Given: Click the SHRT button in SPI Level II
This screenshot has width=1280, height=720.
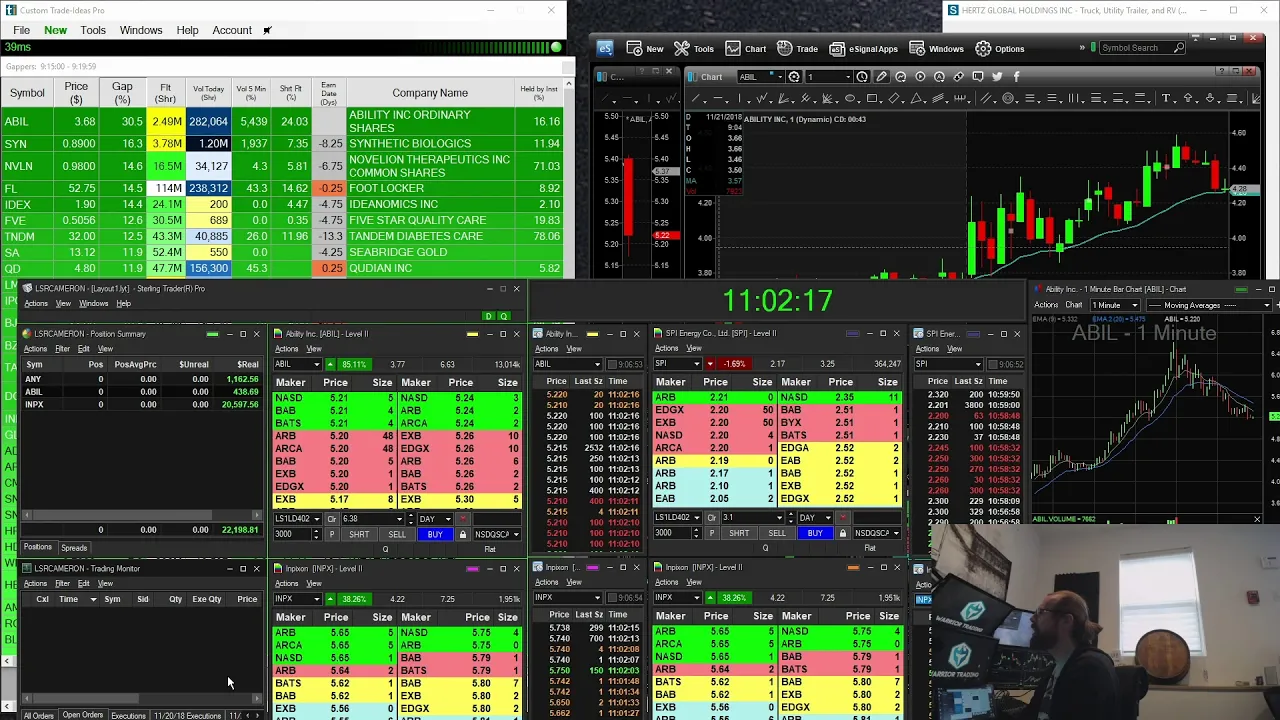Looking at the screenshot, I should coord(739,533).
